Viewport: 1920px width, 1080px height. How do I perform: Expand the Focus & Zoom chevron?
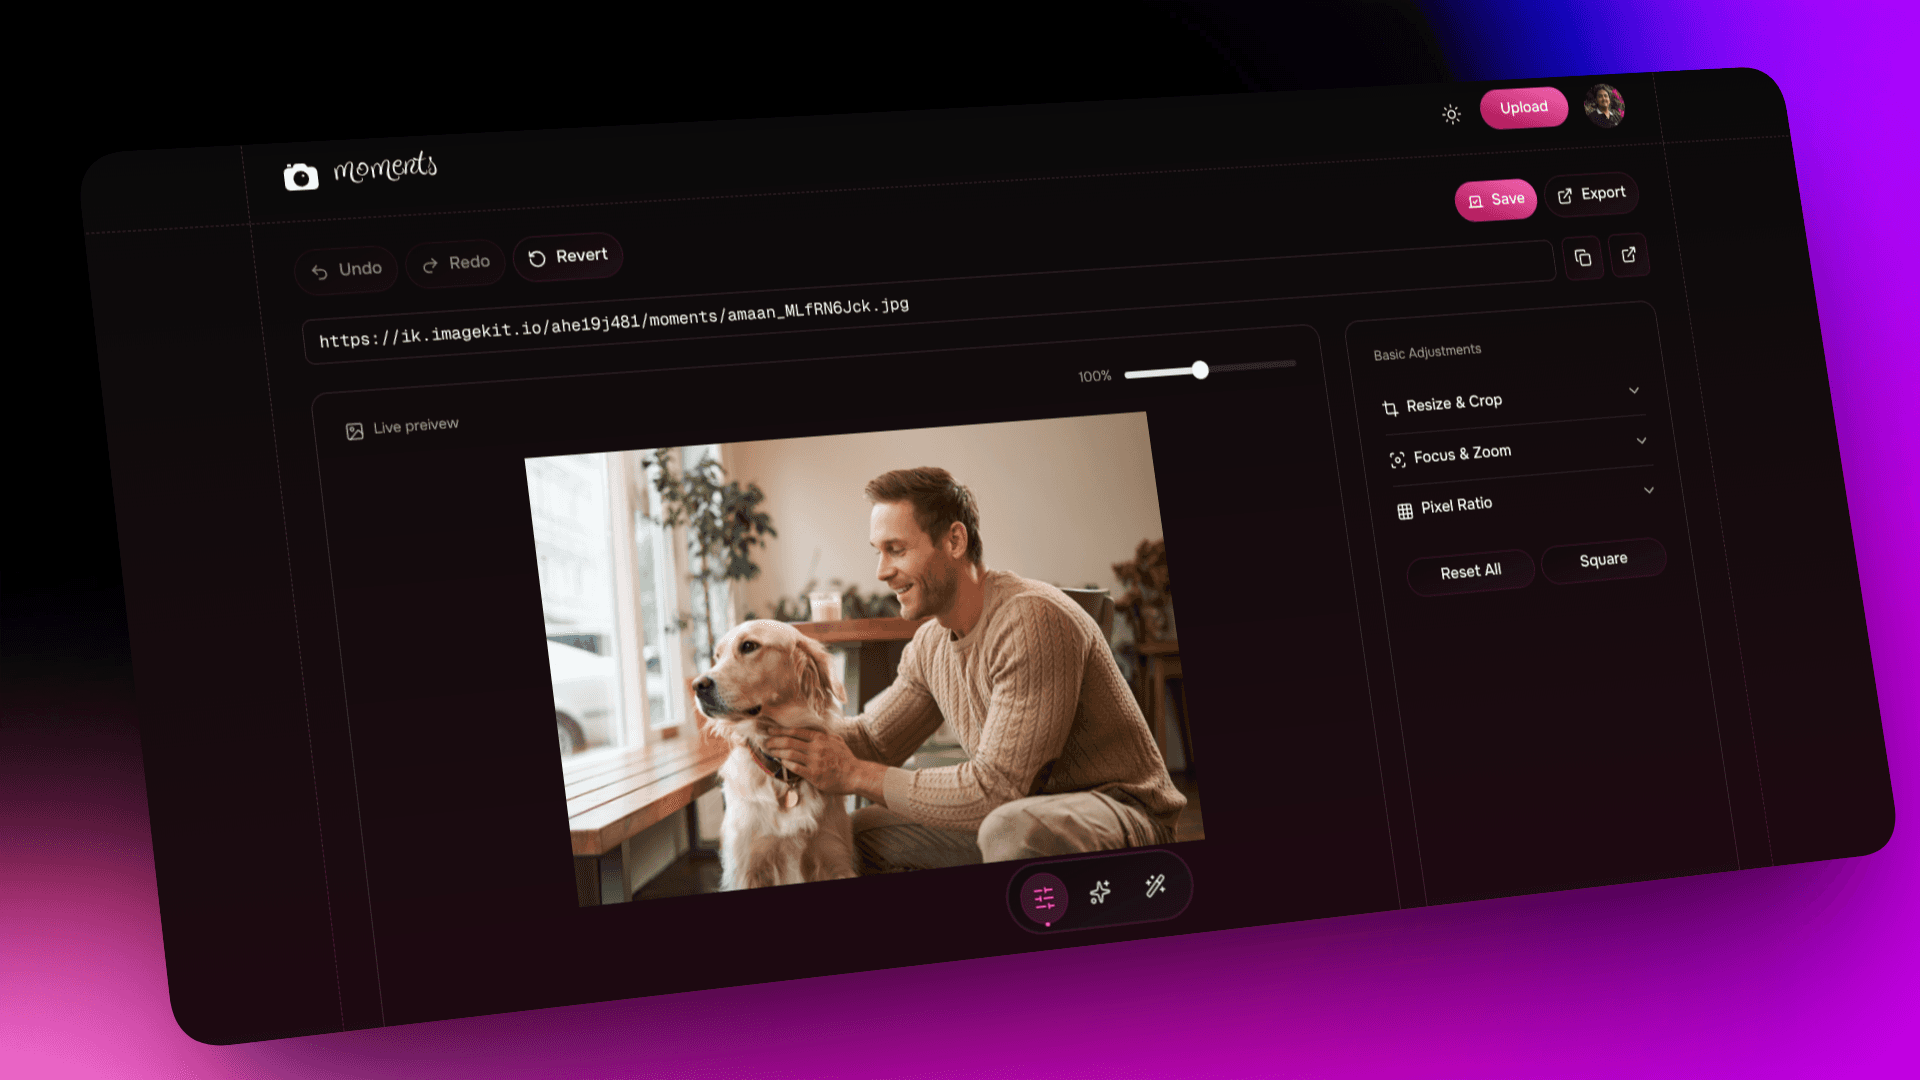coord(1641,440)
